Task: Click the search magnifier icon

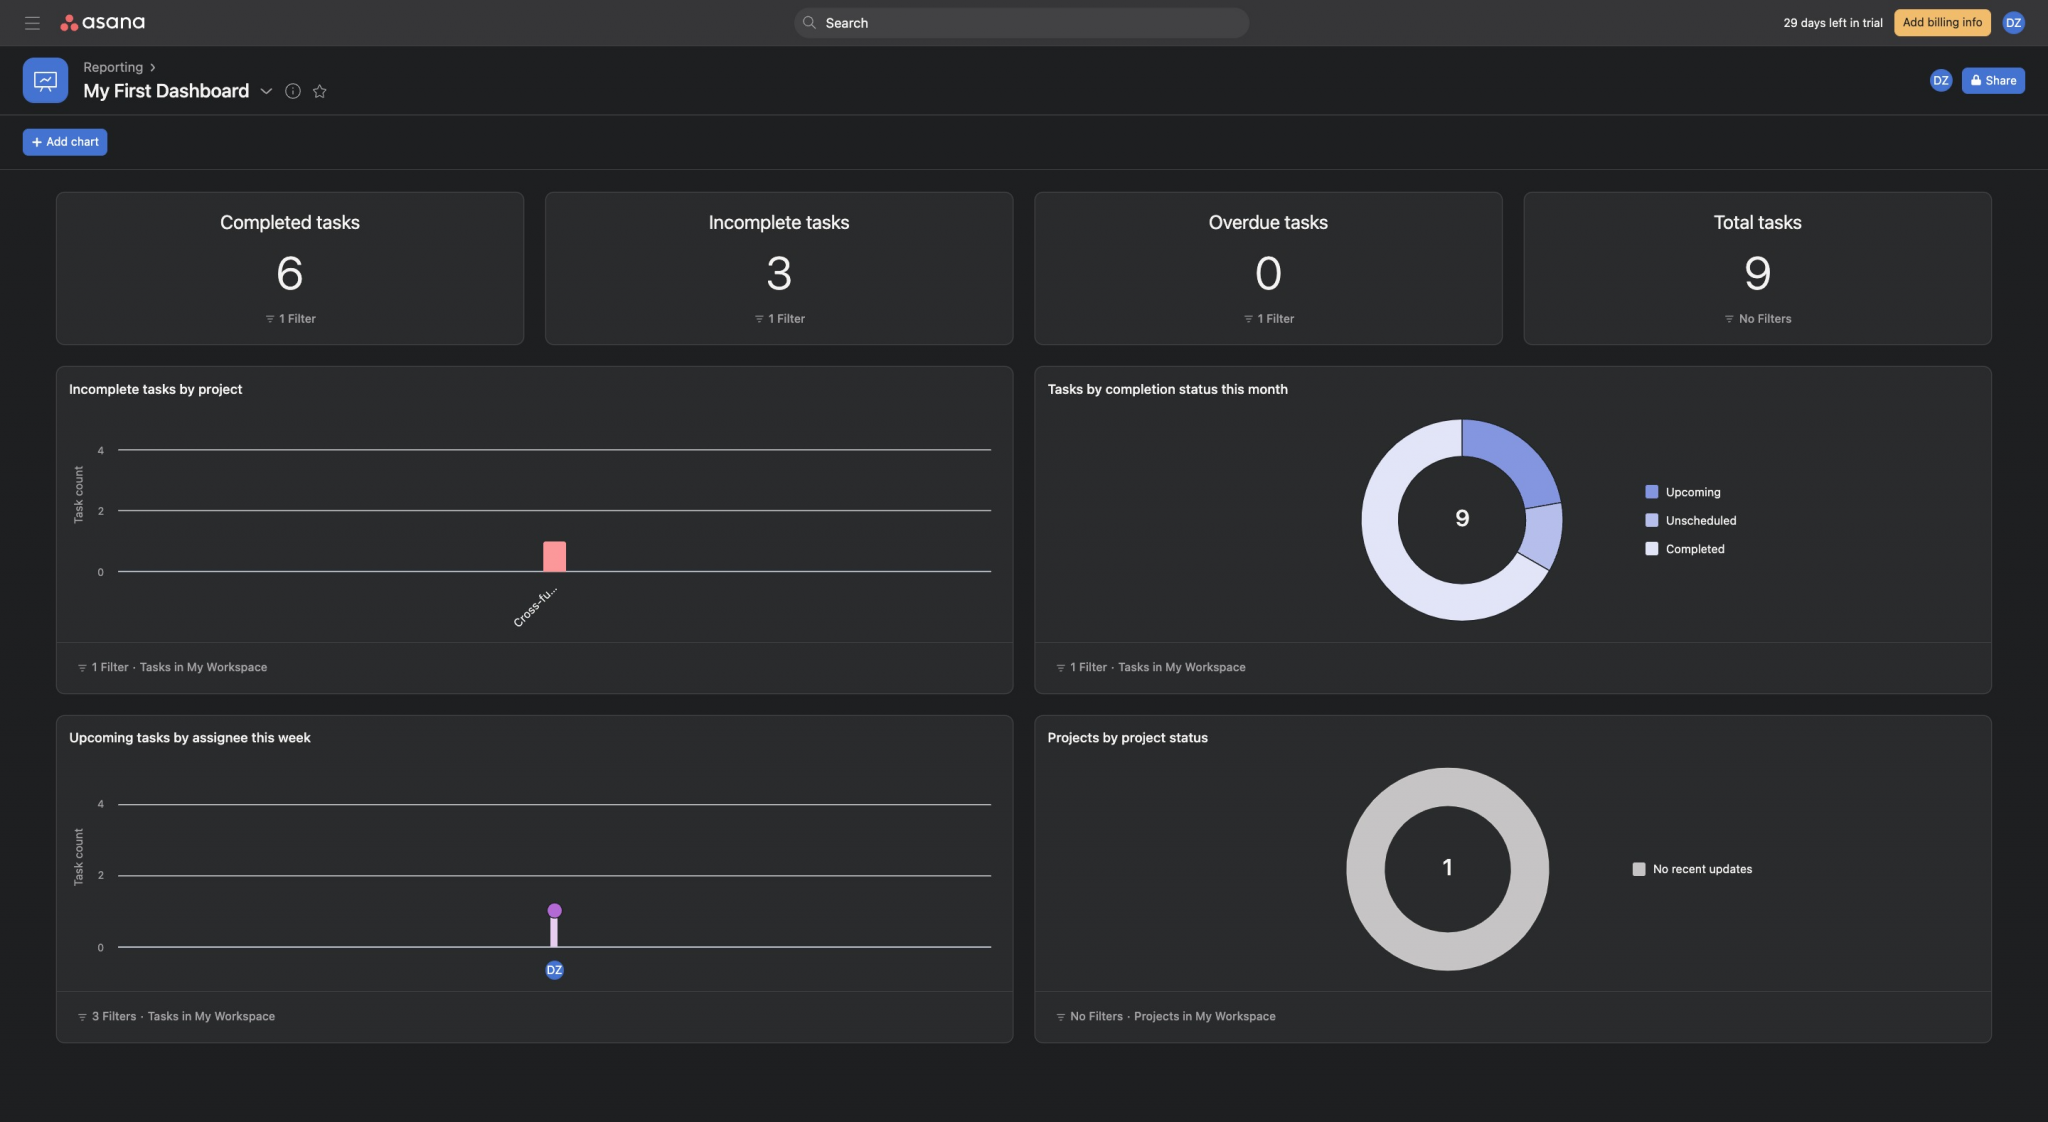Action: [x=810, y=22]
